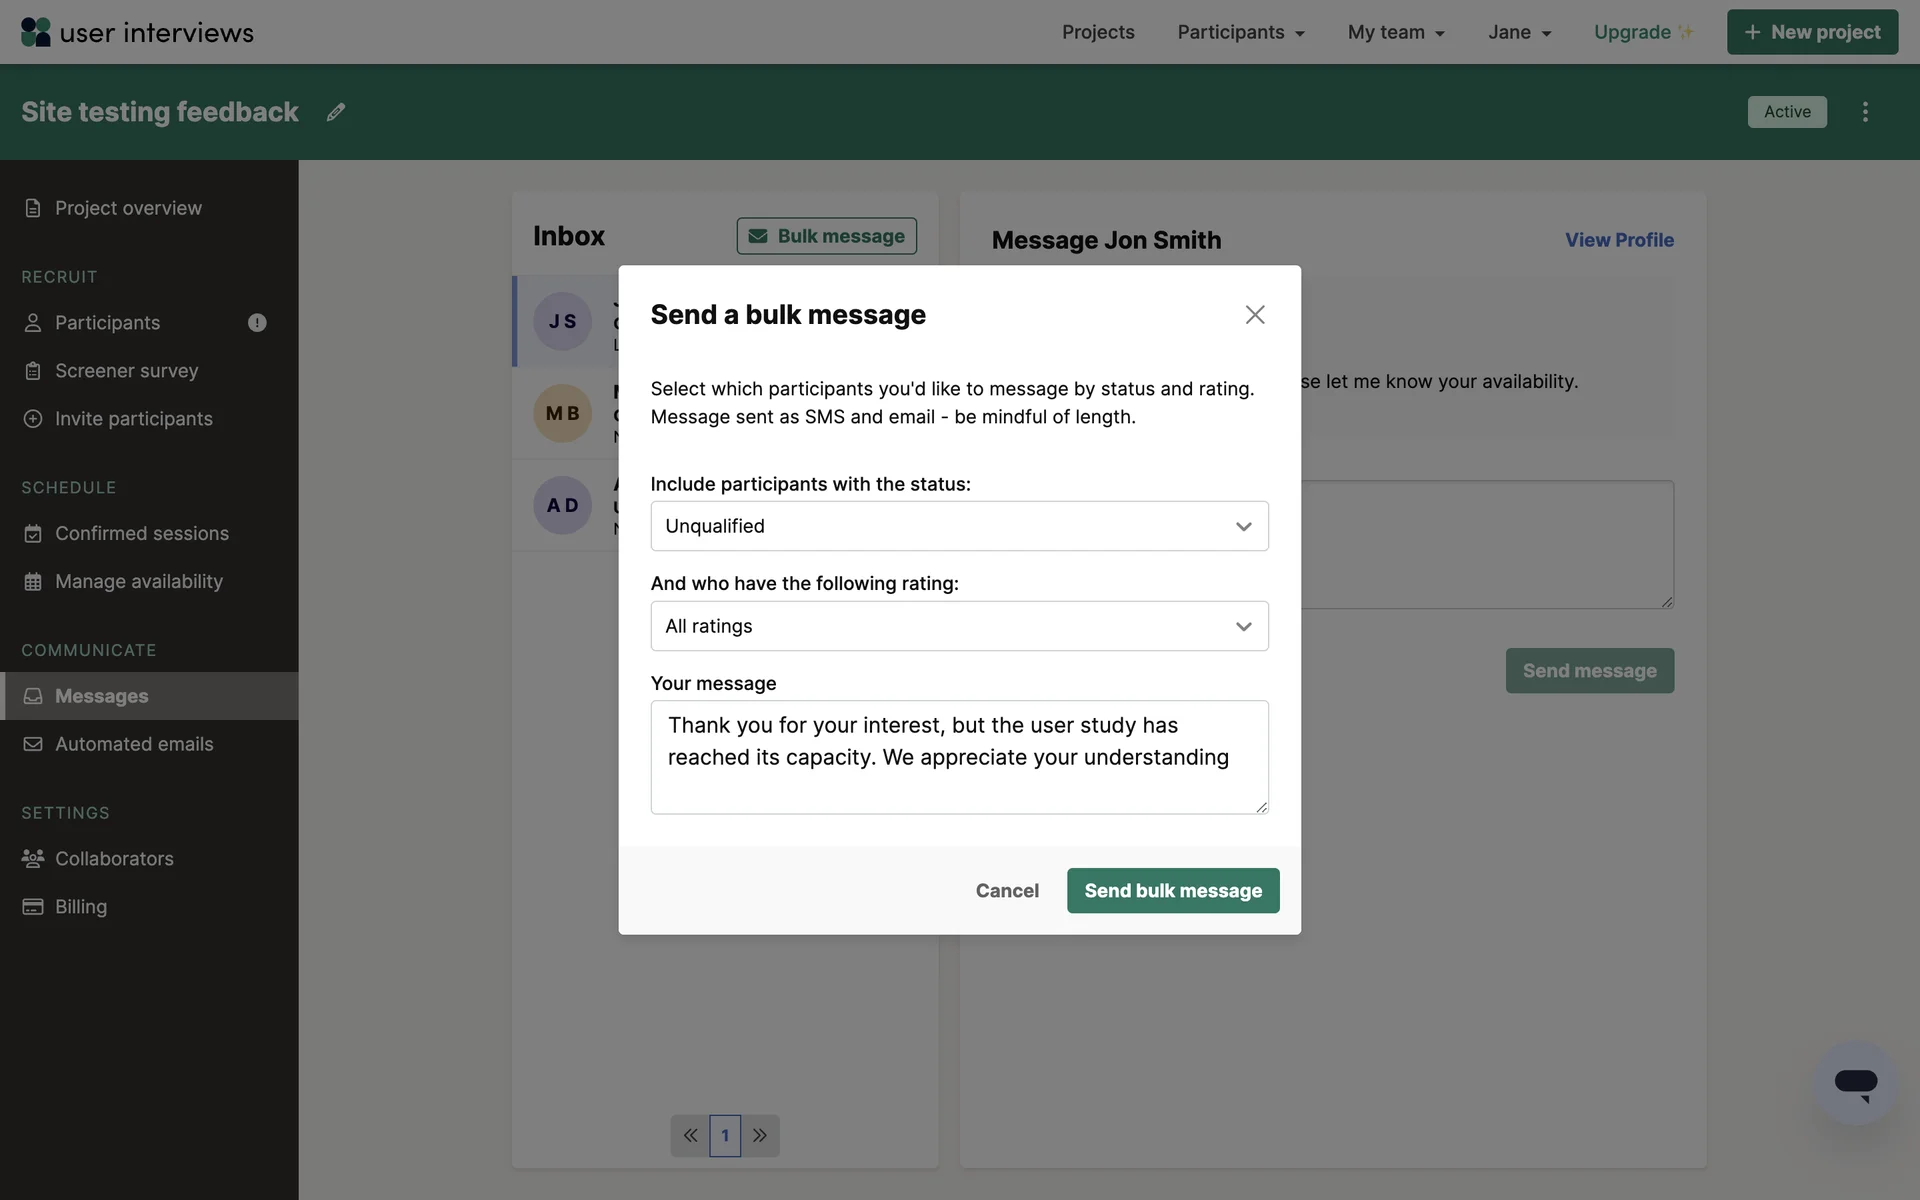Go to next inbox page arrow

pos(760,1135)
